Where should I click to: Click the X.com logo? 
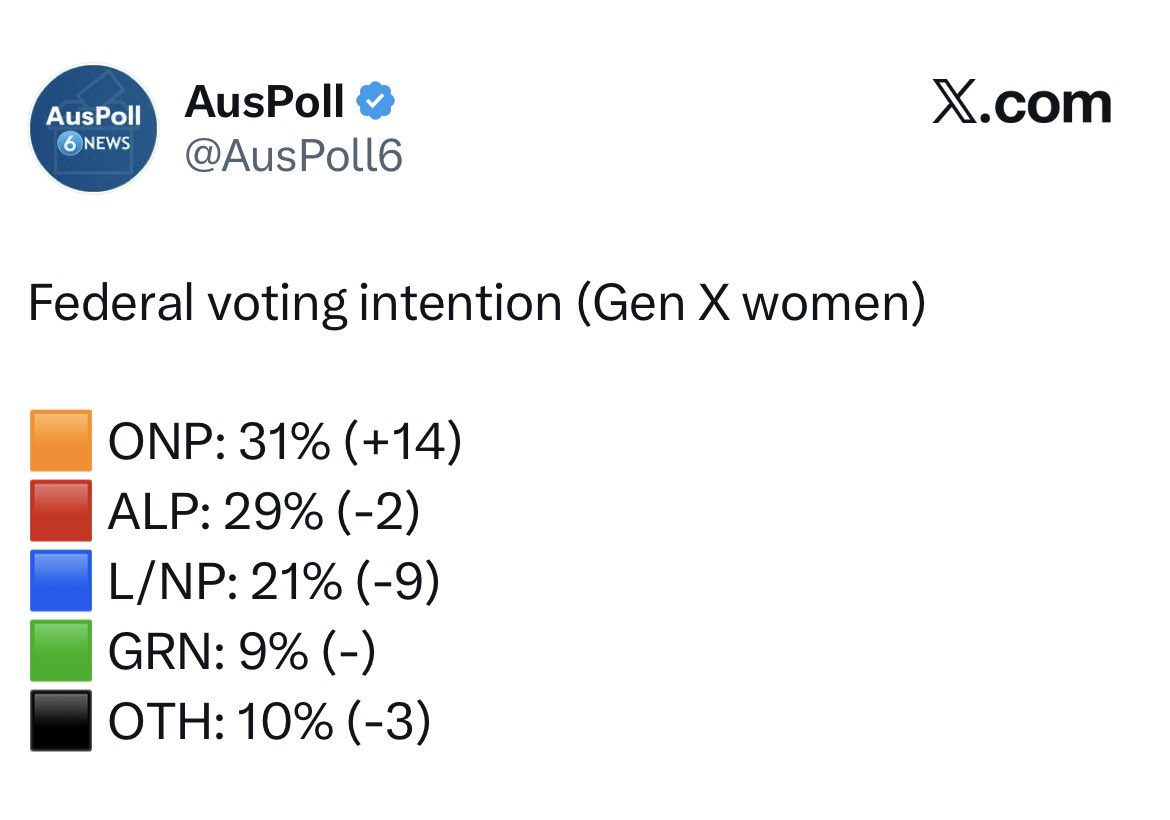tap(1022, 103)
